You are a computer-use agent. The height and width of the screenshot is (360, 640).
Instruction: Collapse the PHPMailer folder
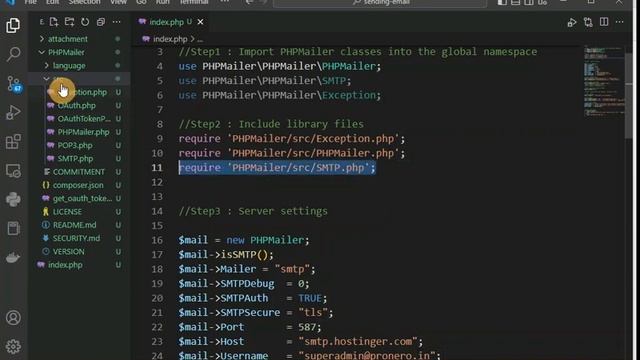tap(66, 52)
